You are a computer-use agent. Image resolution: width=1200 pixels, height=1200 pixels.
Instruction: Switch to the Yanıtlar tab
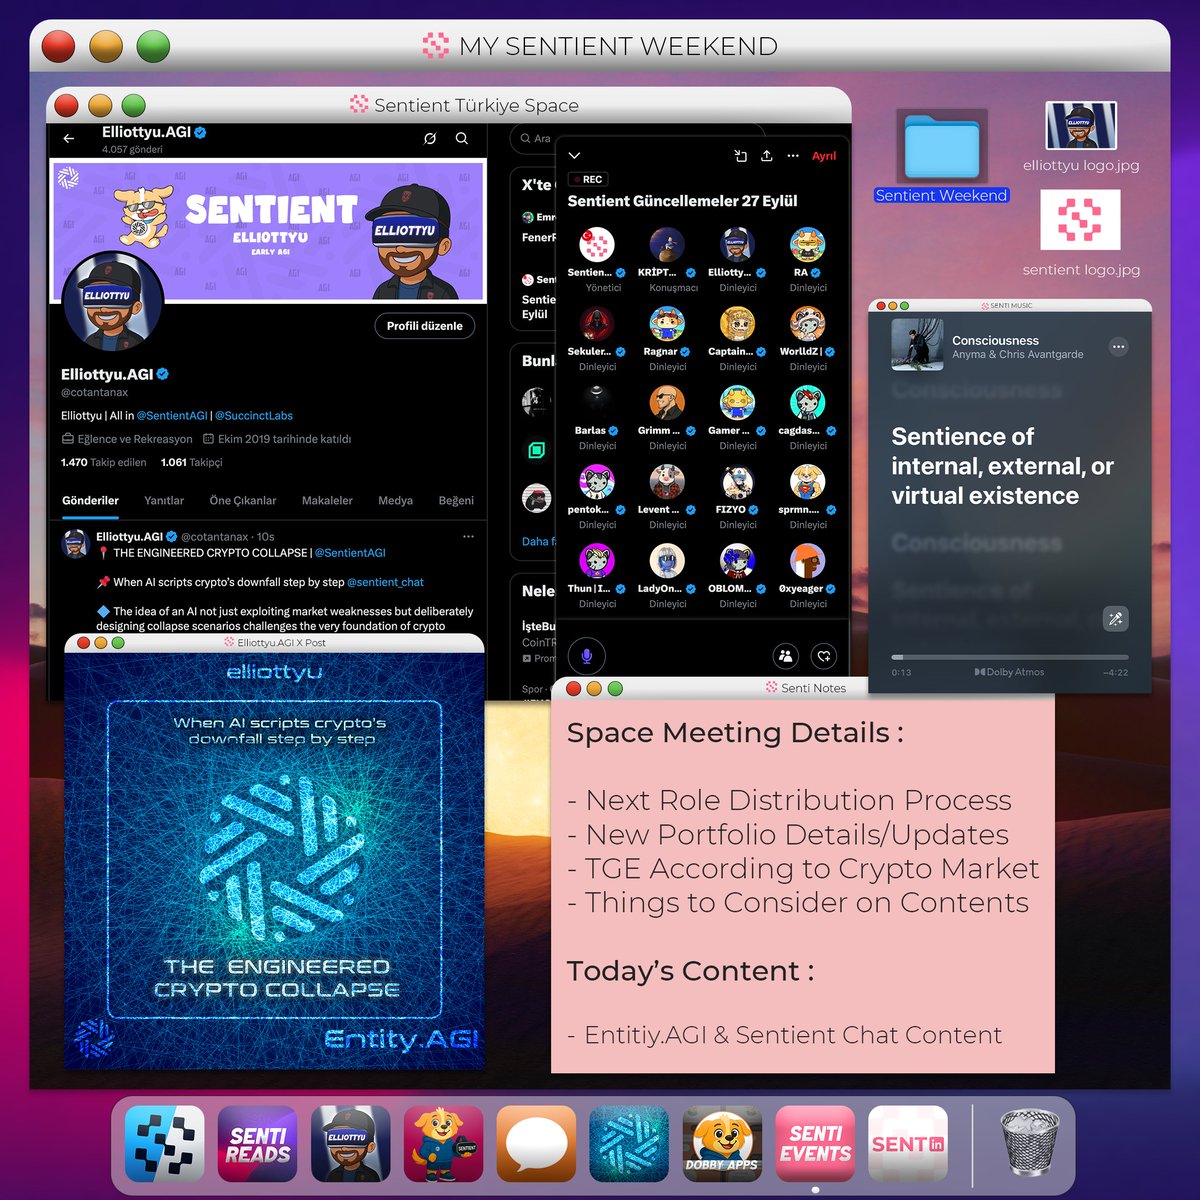tap(164, 501)
